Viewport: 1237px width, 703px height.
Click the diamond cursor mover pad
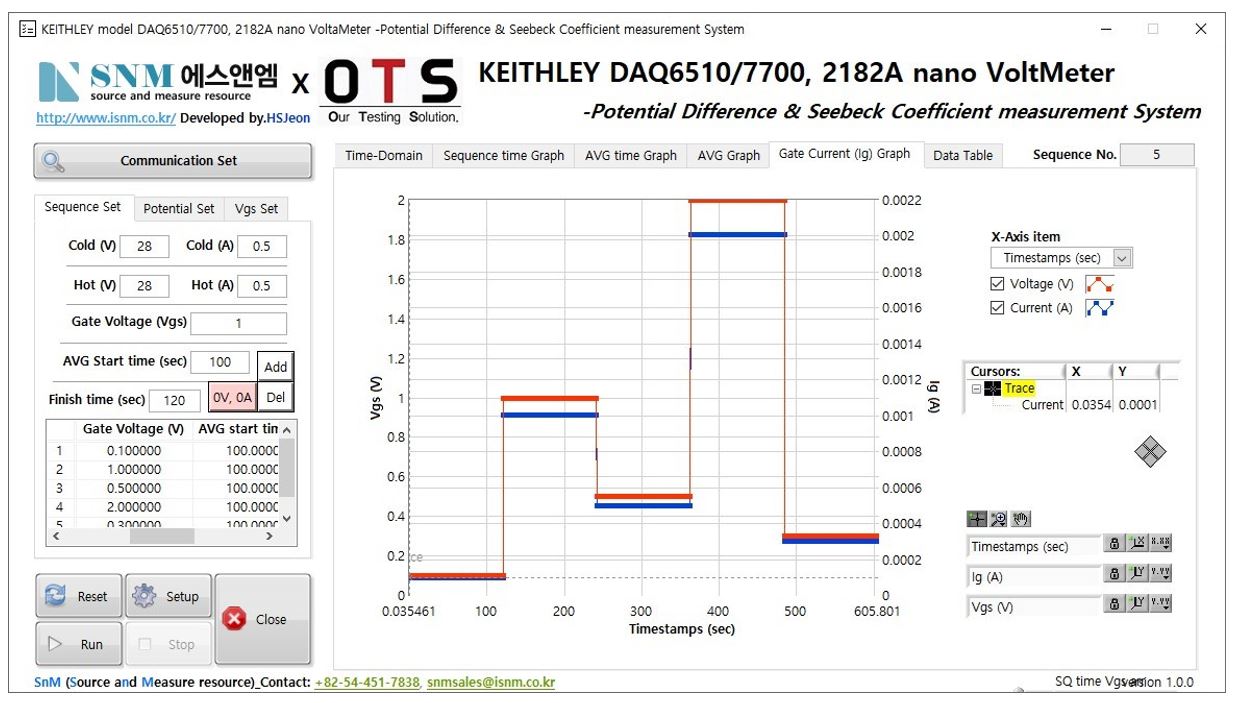click(1150, 453)
